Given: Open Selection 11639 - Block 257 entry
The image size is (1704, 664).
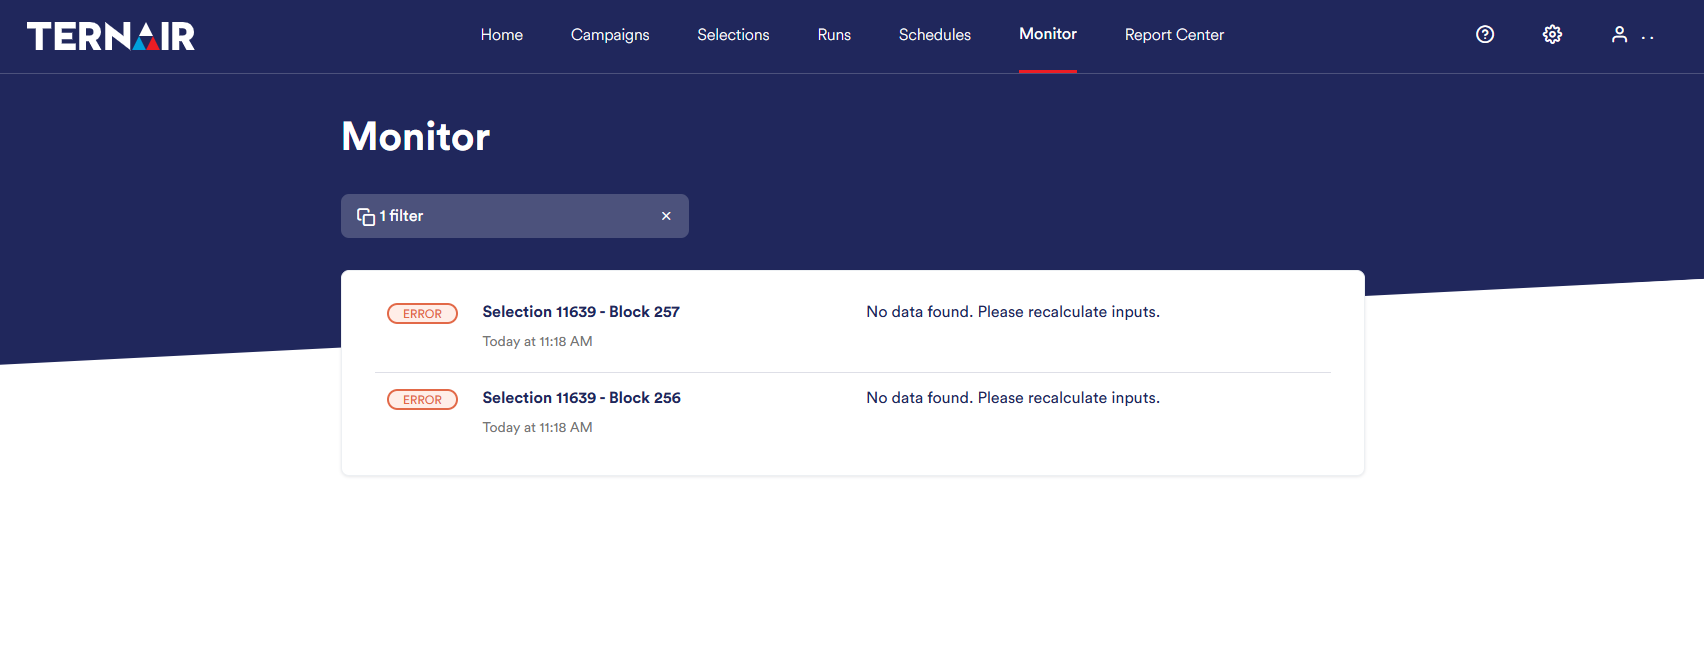Looking at the screenshot, I should (x=581, y=312).
